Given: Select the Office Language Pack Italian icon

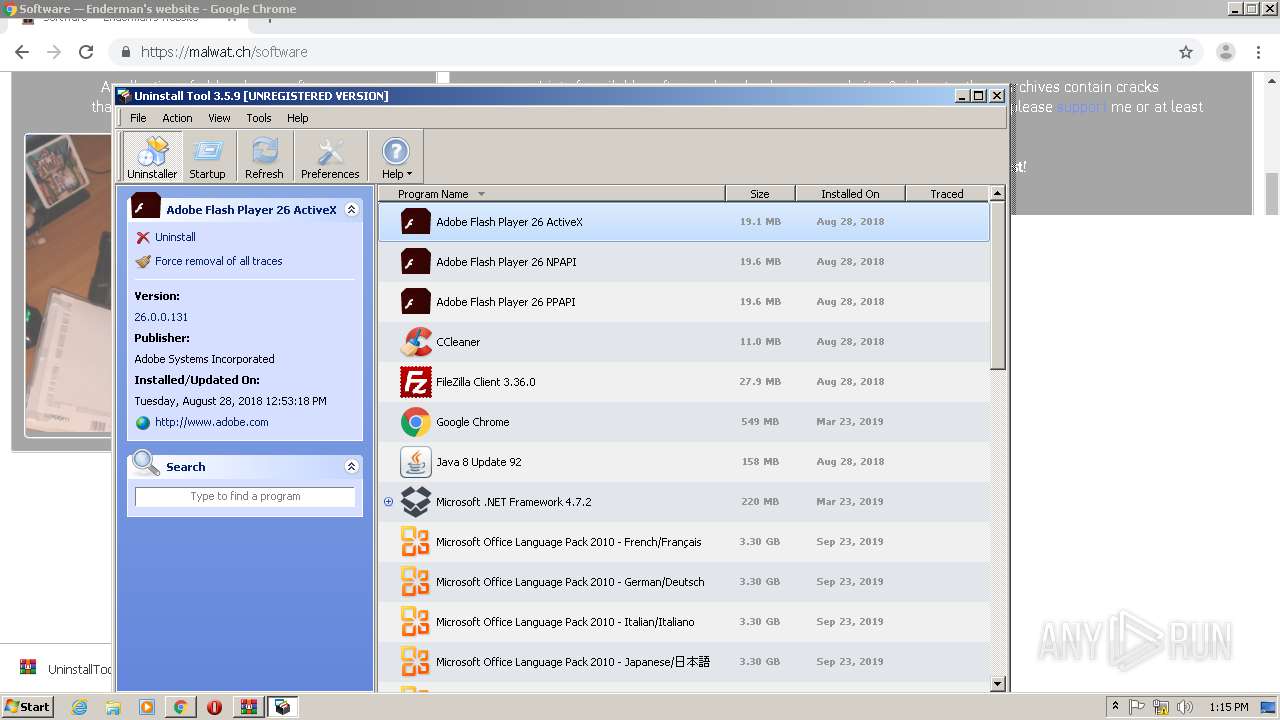Looking at the screenshot, I should pos(415,622).
